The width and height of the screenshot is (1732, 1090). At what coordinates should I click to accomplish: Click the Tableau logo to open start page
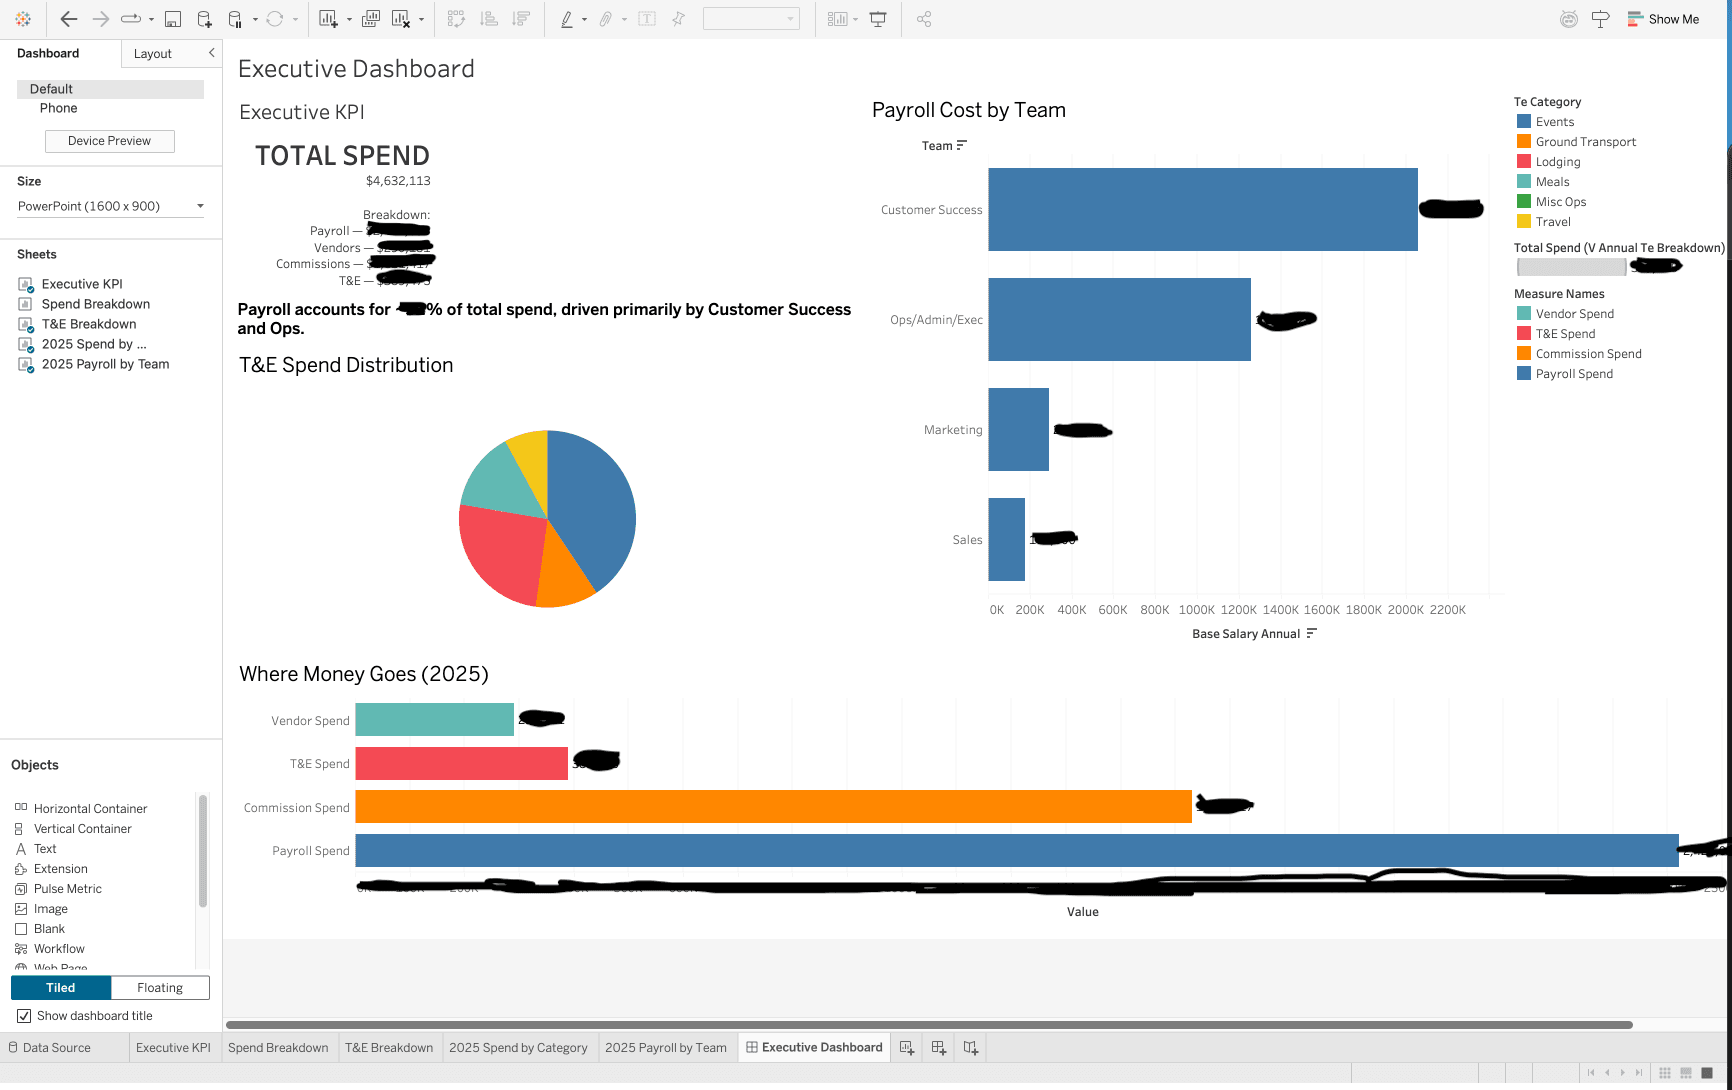coord(22,18)
